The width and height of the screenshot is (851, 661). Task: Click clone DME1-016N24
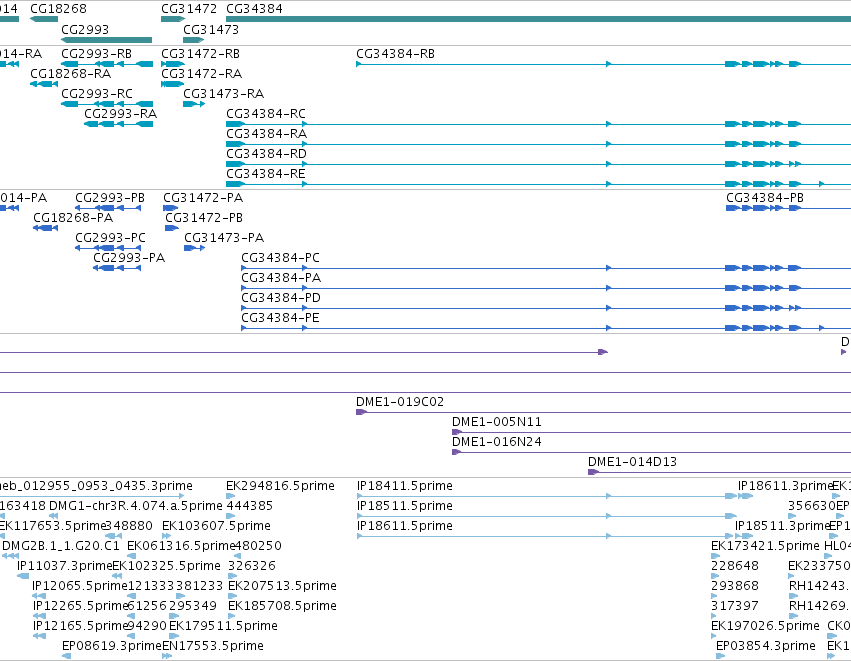[497, 442]
